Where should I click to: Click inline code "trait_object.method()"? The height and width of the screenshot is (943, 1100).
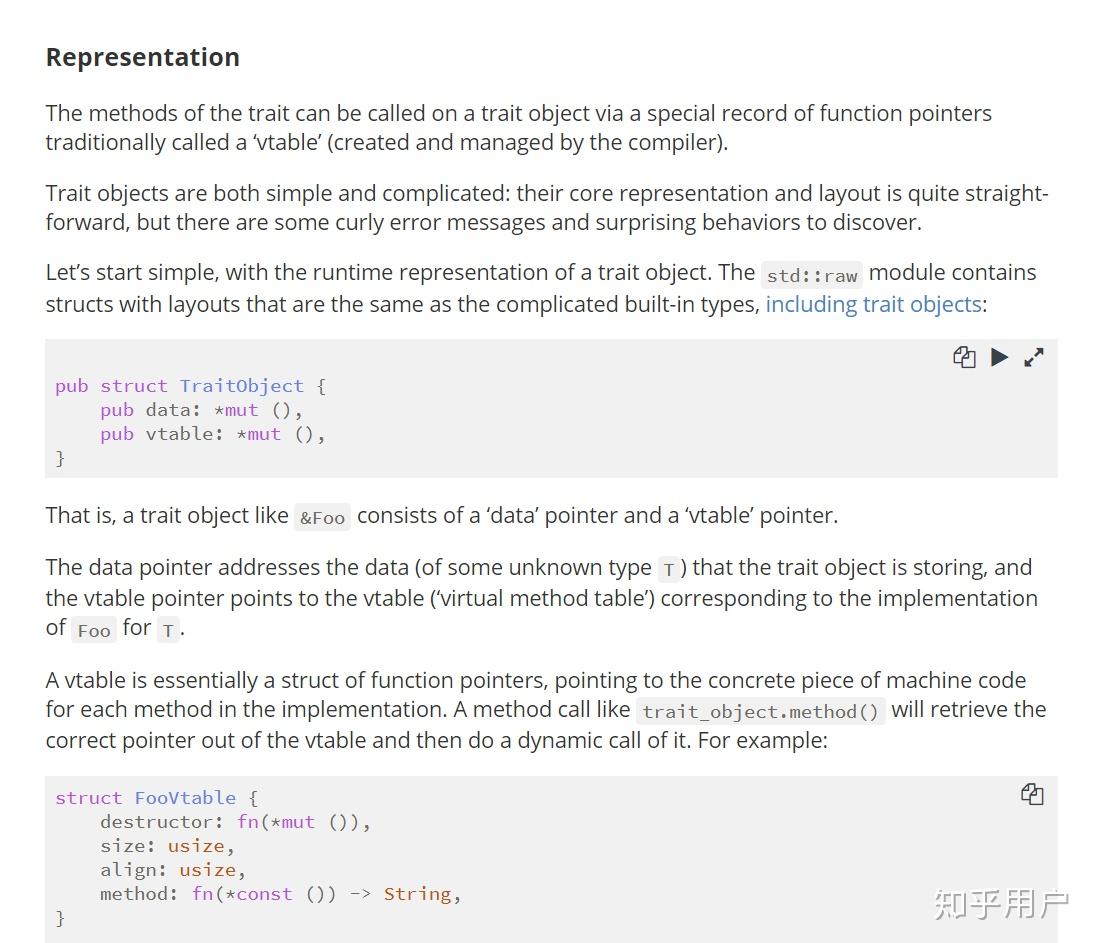click(761, 712)
